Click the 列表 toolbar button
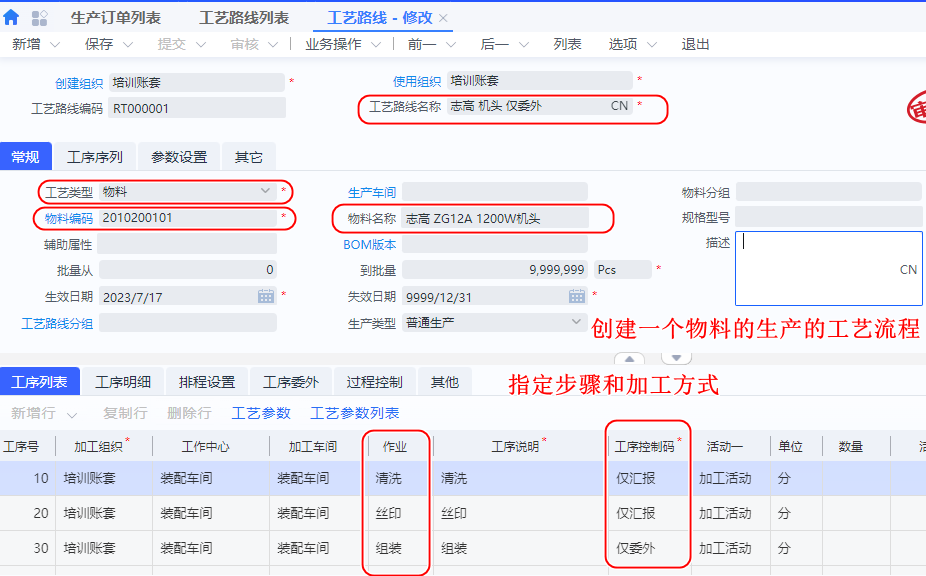The width and height of the screenshot is (926, 576). (x=567, y=44)
